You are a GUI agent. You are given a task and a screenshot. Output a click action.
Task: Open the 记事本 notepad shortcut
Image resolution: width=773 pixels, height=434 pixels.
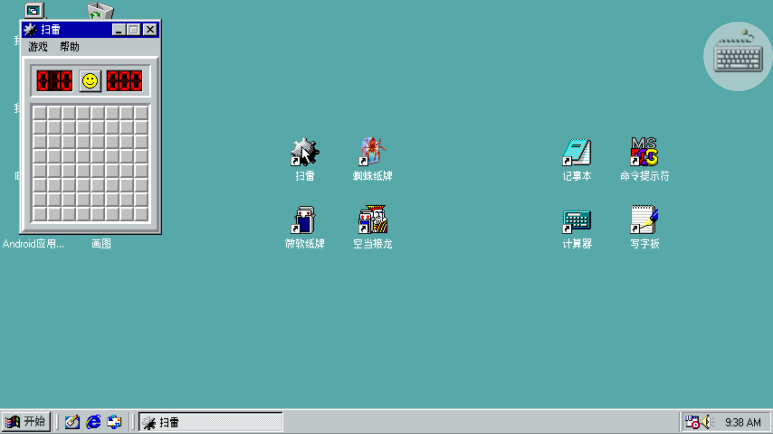click(576, 153)
